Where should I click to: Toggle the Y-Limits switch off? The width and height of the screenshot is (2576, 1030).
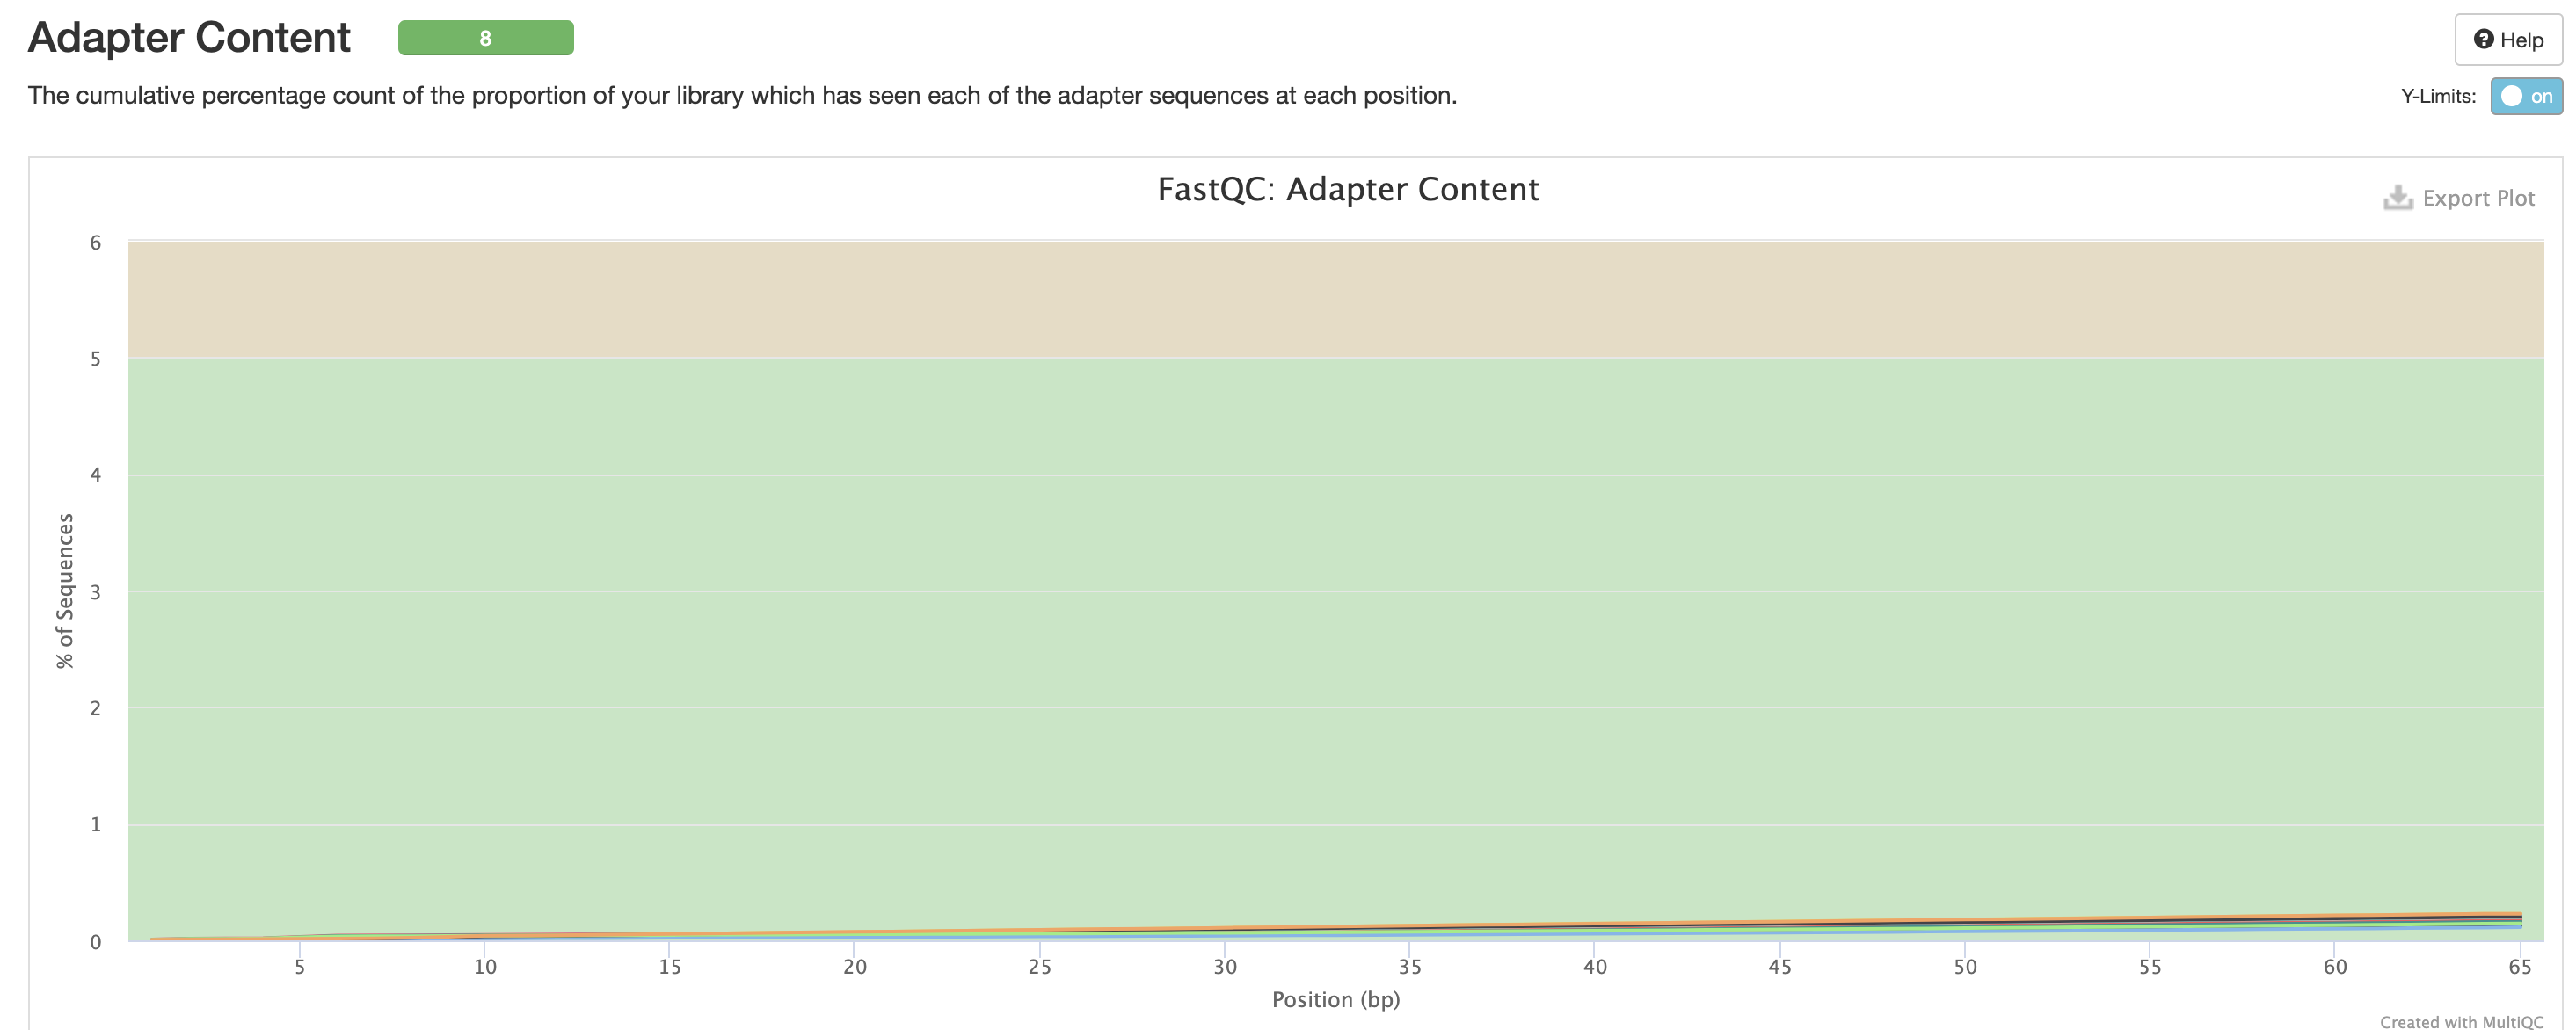pyautogui.click(x=2525, y=96)
